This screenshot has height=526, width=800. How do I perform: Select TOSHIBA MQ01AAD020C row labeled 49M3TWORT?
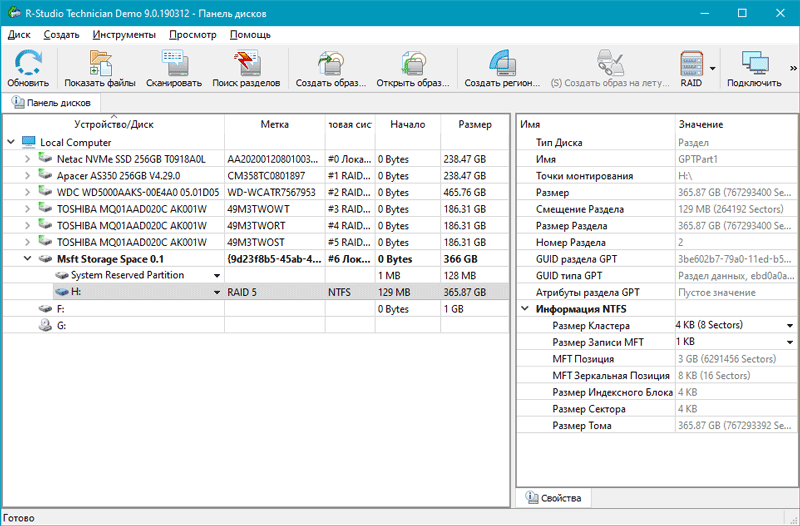pos(256,226)
